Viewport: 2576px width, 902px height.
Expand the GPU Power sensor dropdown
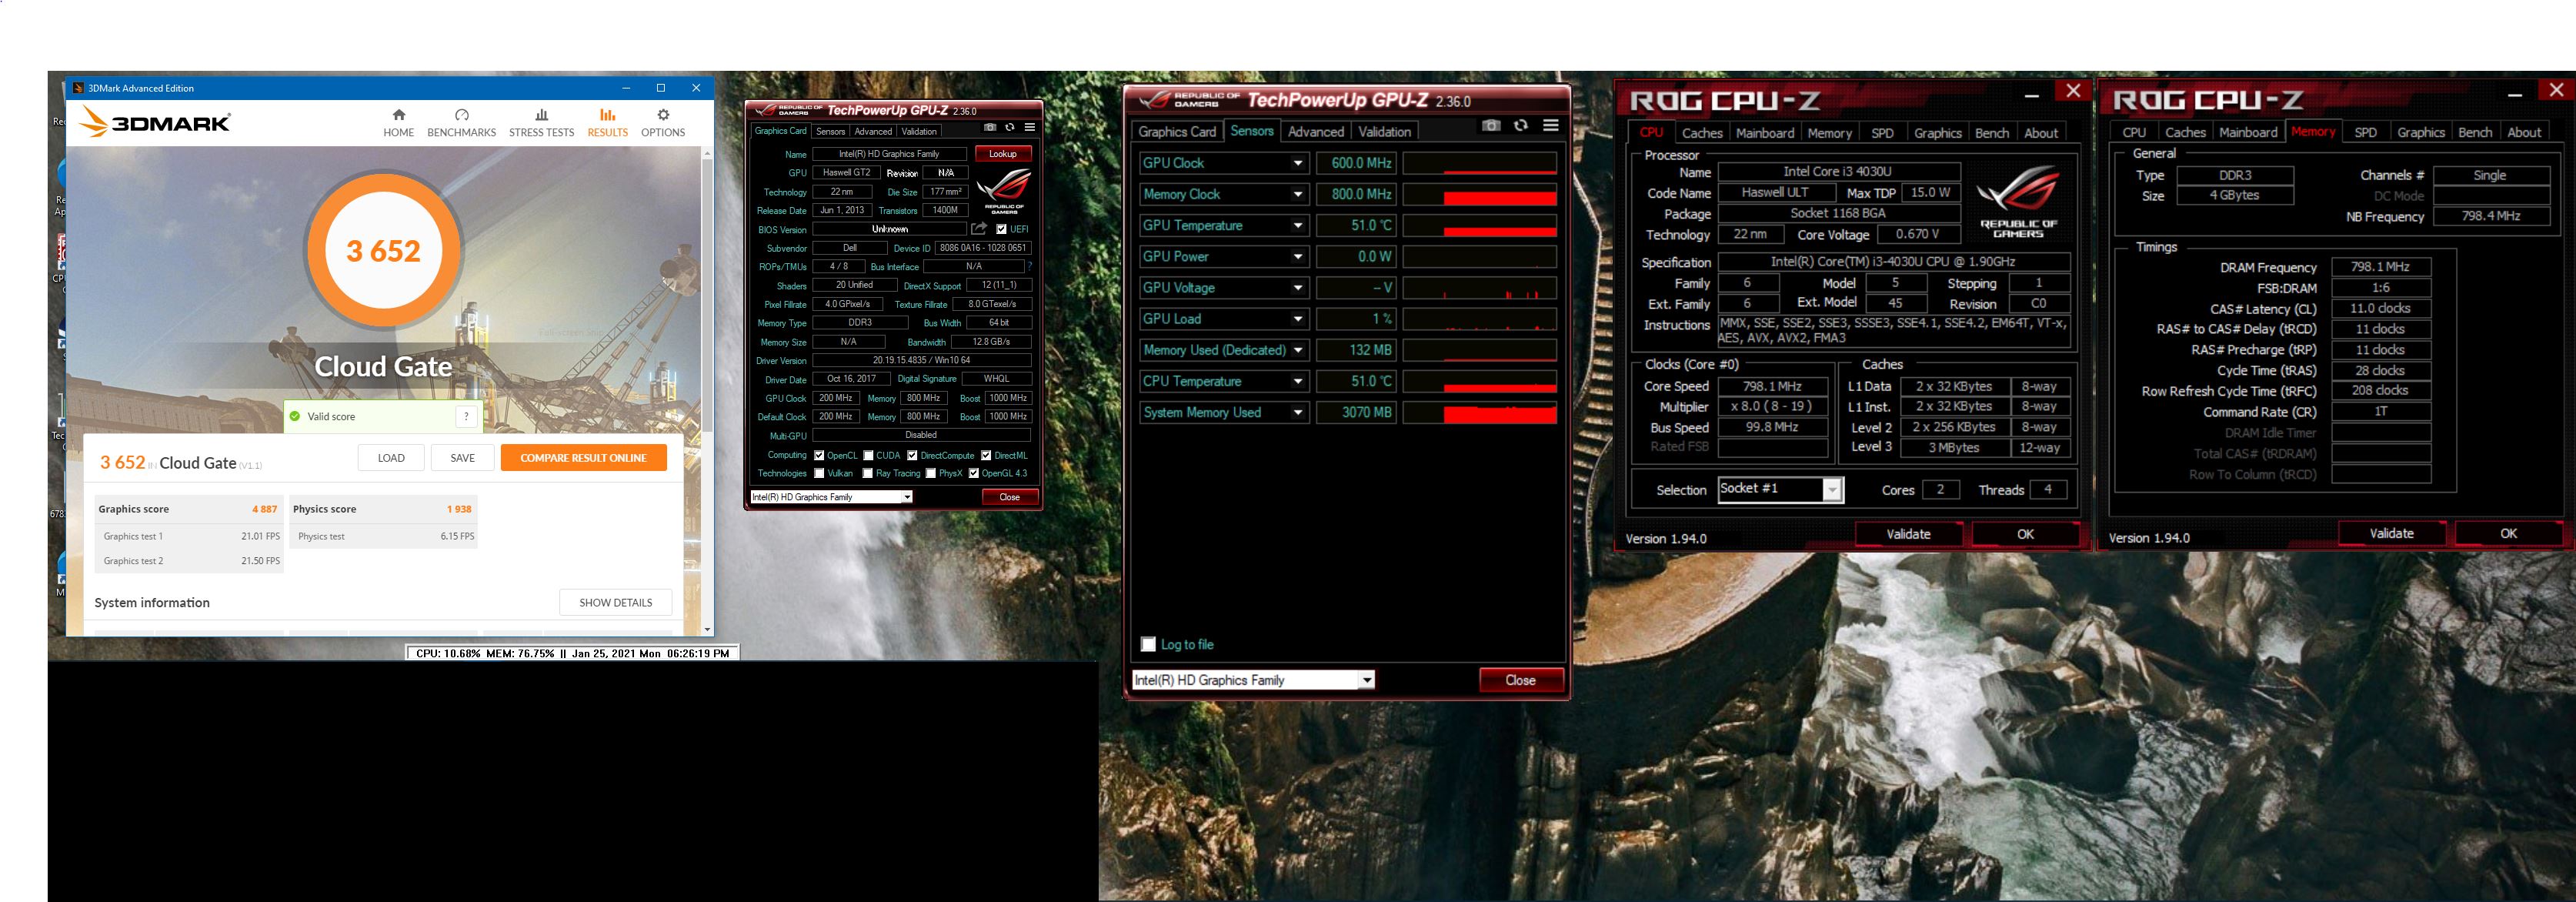[x=1297, y=256]
